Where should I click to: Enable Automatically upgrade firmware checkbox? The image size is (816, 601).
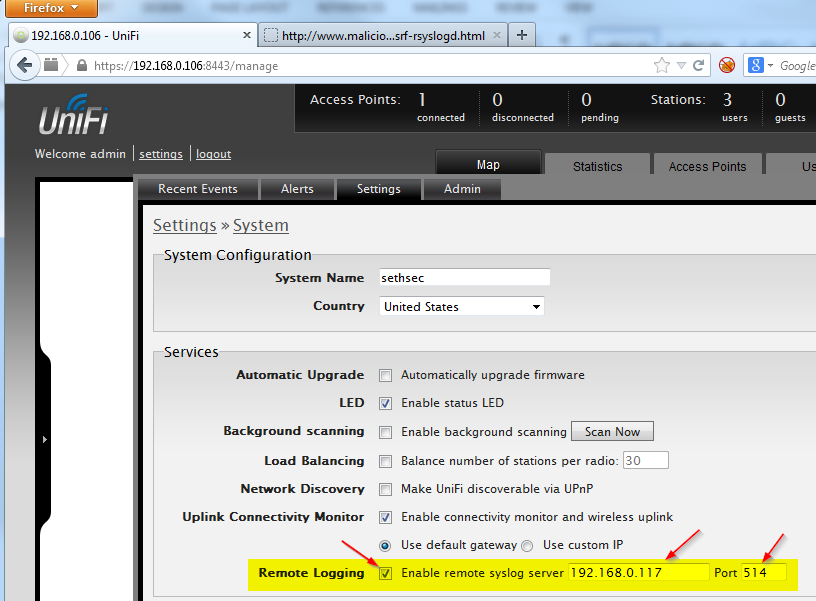(x=385, y=375)
